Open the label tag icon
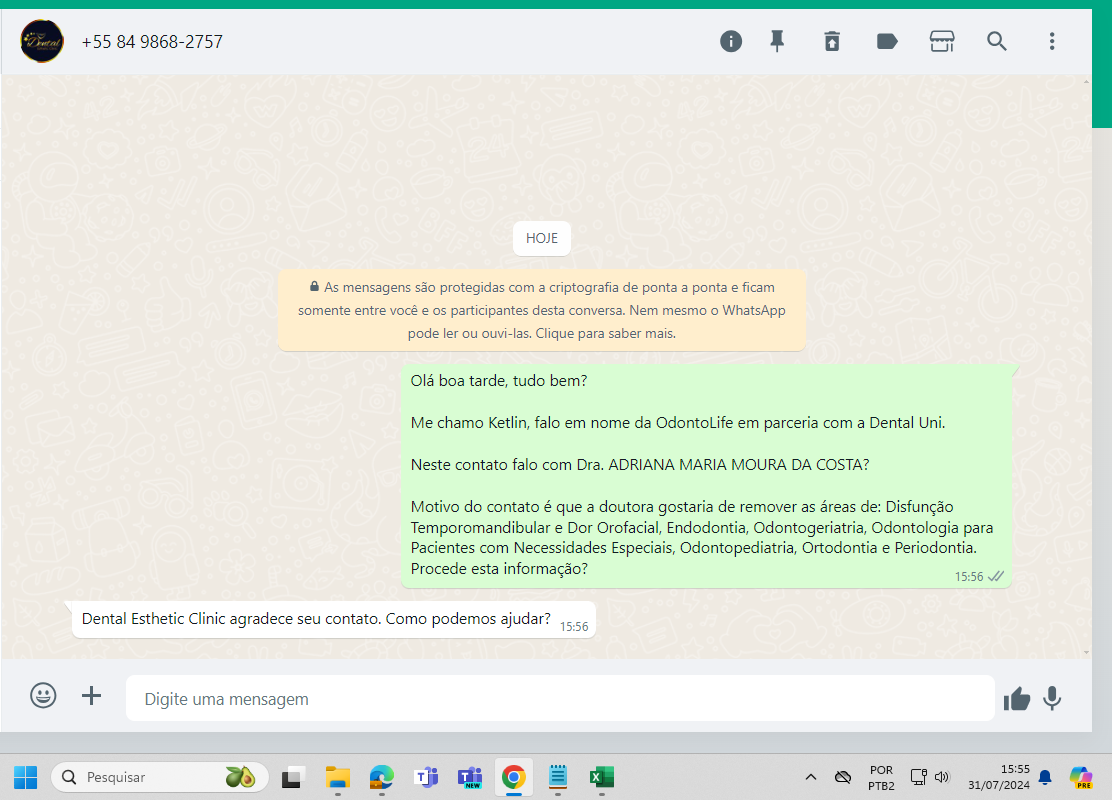The image size is (1112, 800). click(x=887, y=42)
